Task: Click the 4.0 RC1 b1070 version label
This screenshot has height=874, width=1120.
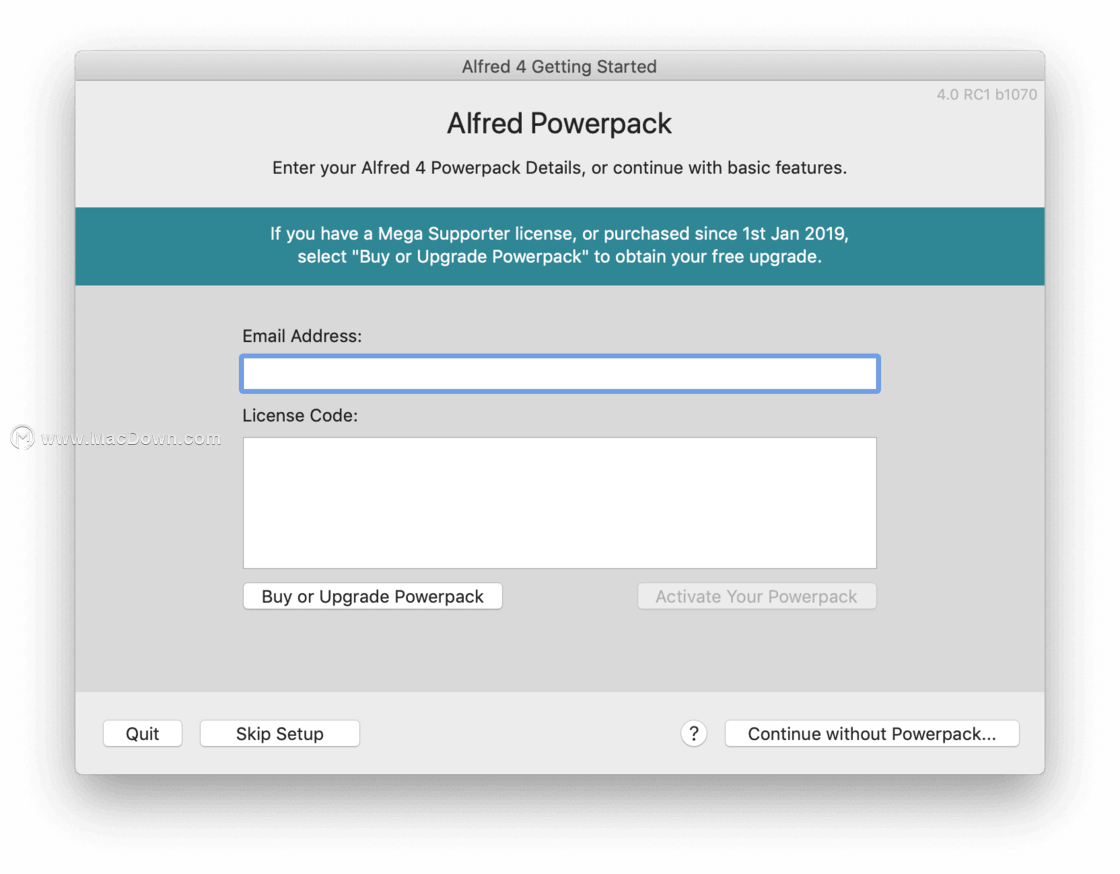Action: point(986,94)
